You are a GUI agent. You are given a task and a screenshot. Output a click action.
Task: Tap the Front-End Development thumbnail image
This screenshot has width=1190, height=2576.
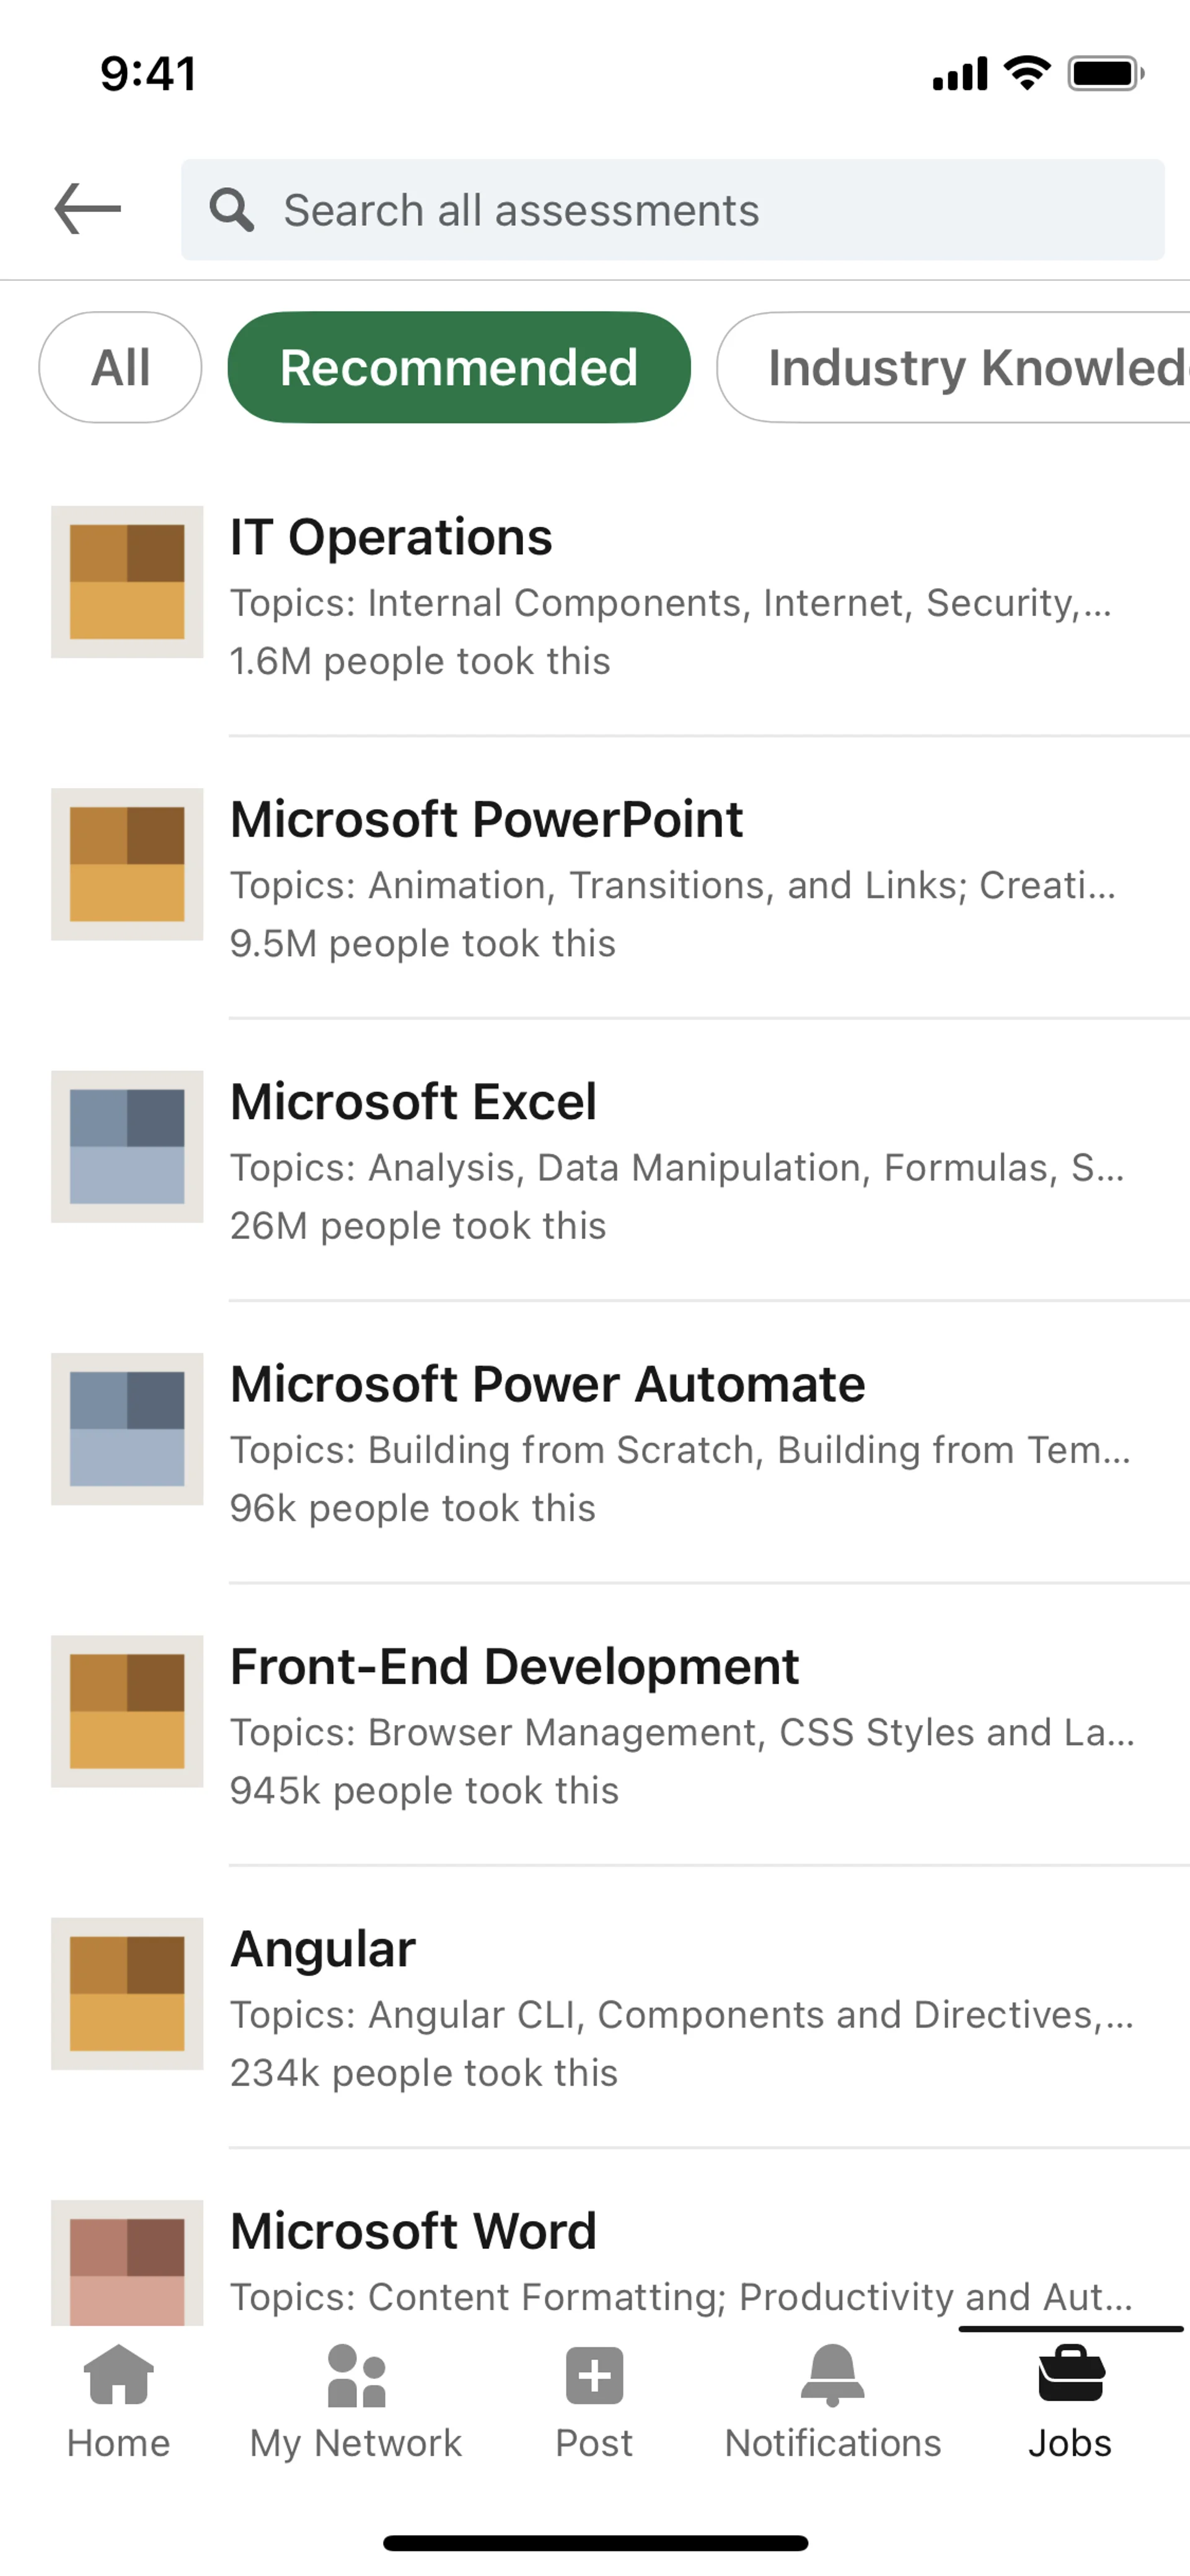127,1711
